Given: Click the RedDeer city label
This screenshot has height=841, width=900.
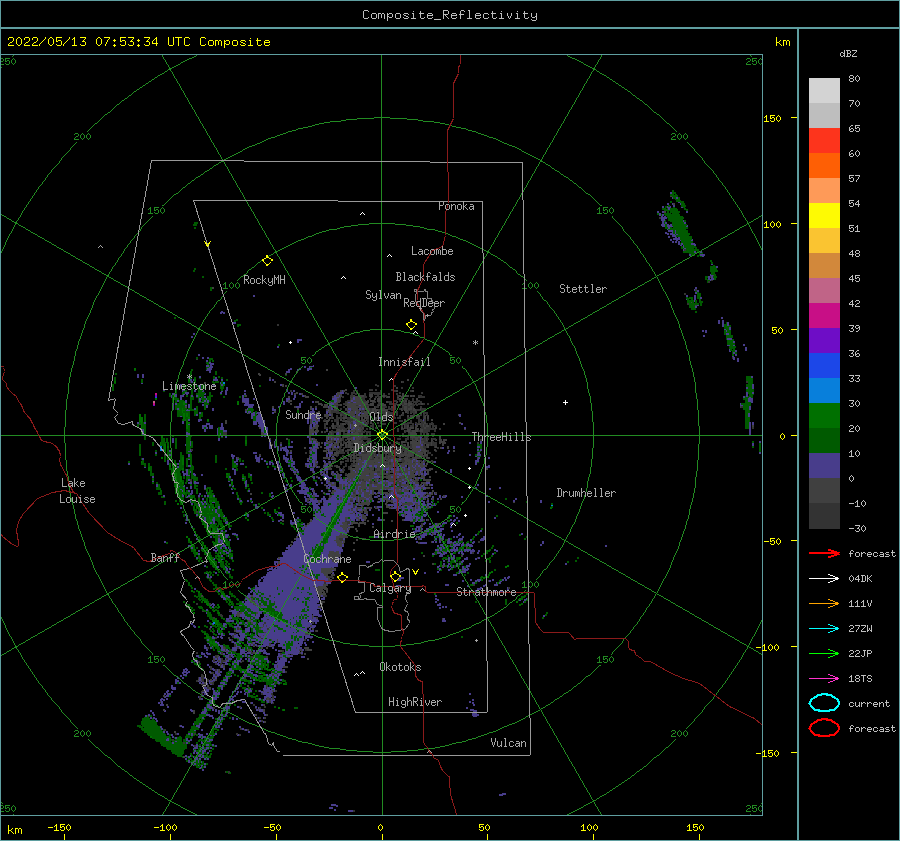Looking at the screenshot, I should coord(424,303).
